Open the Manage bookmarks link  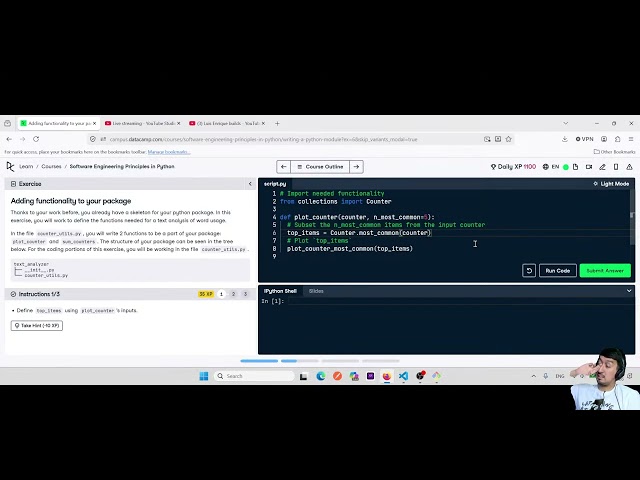169,152
